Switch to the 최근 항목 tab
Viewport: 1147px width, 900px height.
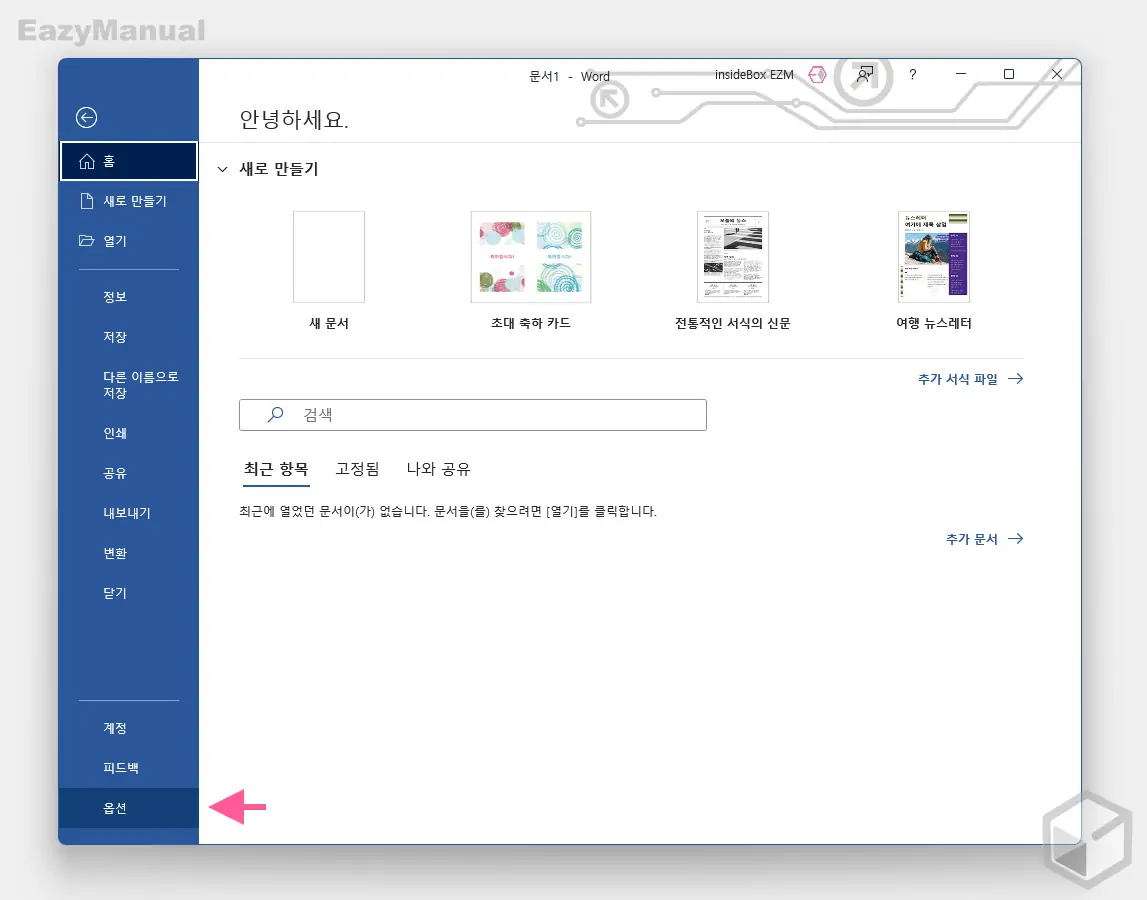(276, 469)
